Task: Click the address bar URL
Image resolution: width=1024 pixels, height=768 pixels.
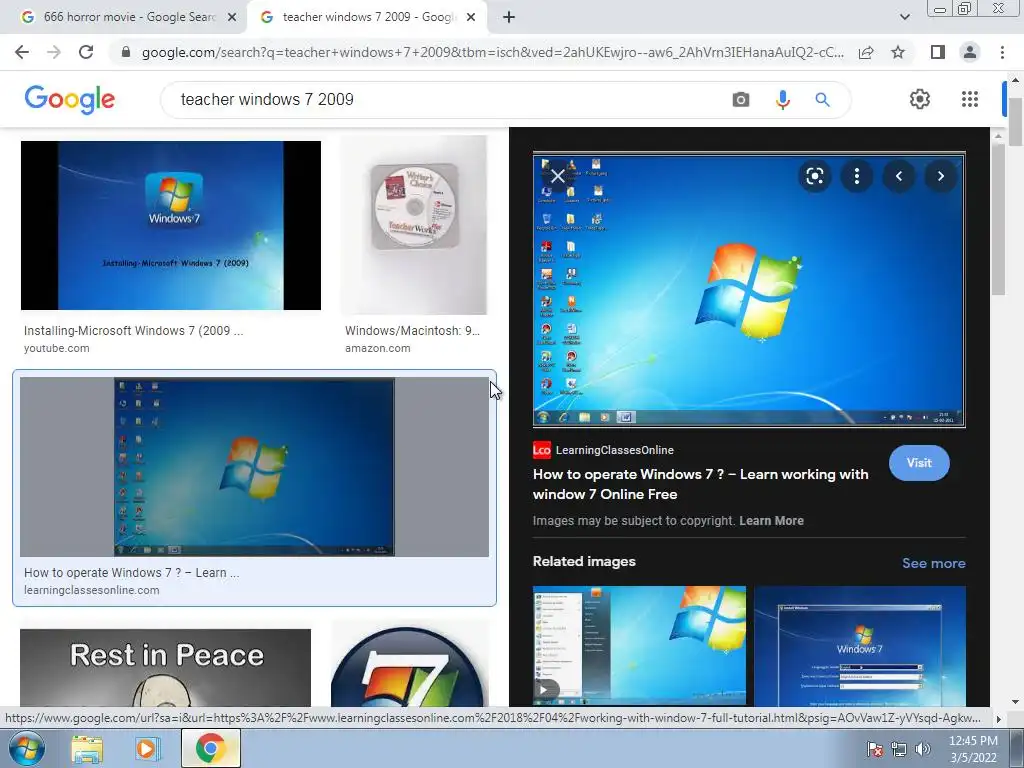Action: (x=492, y=52)
